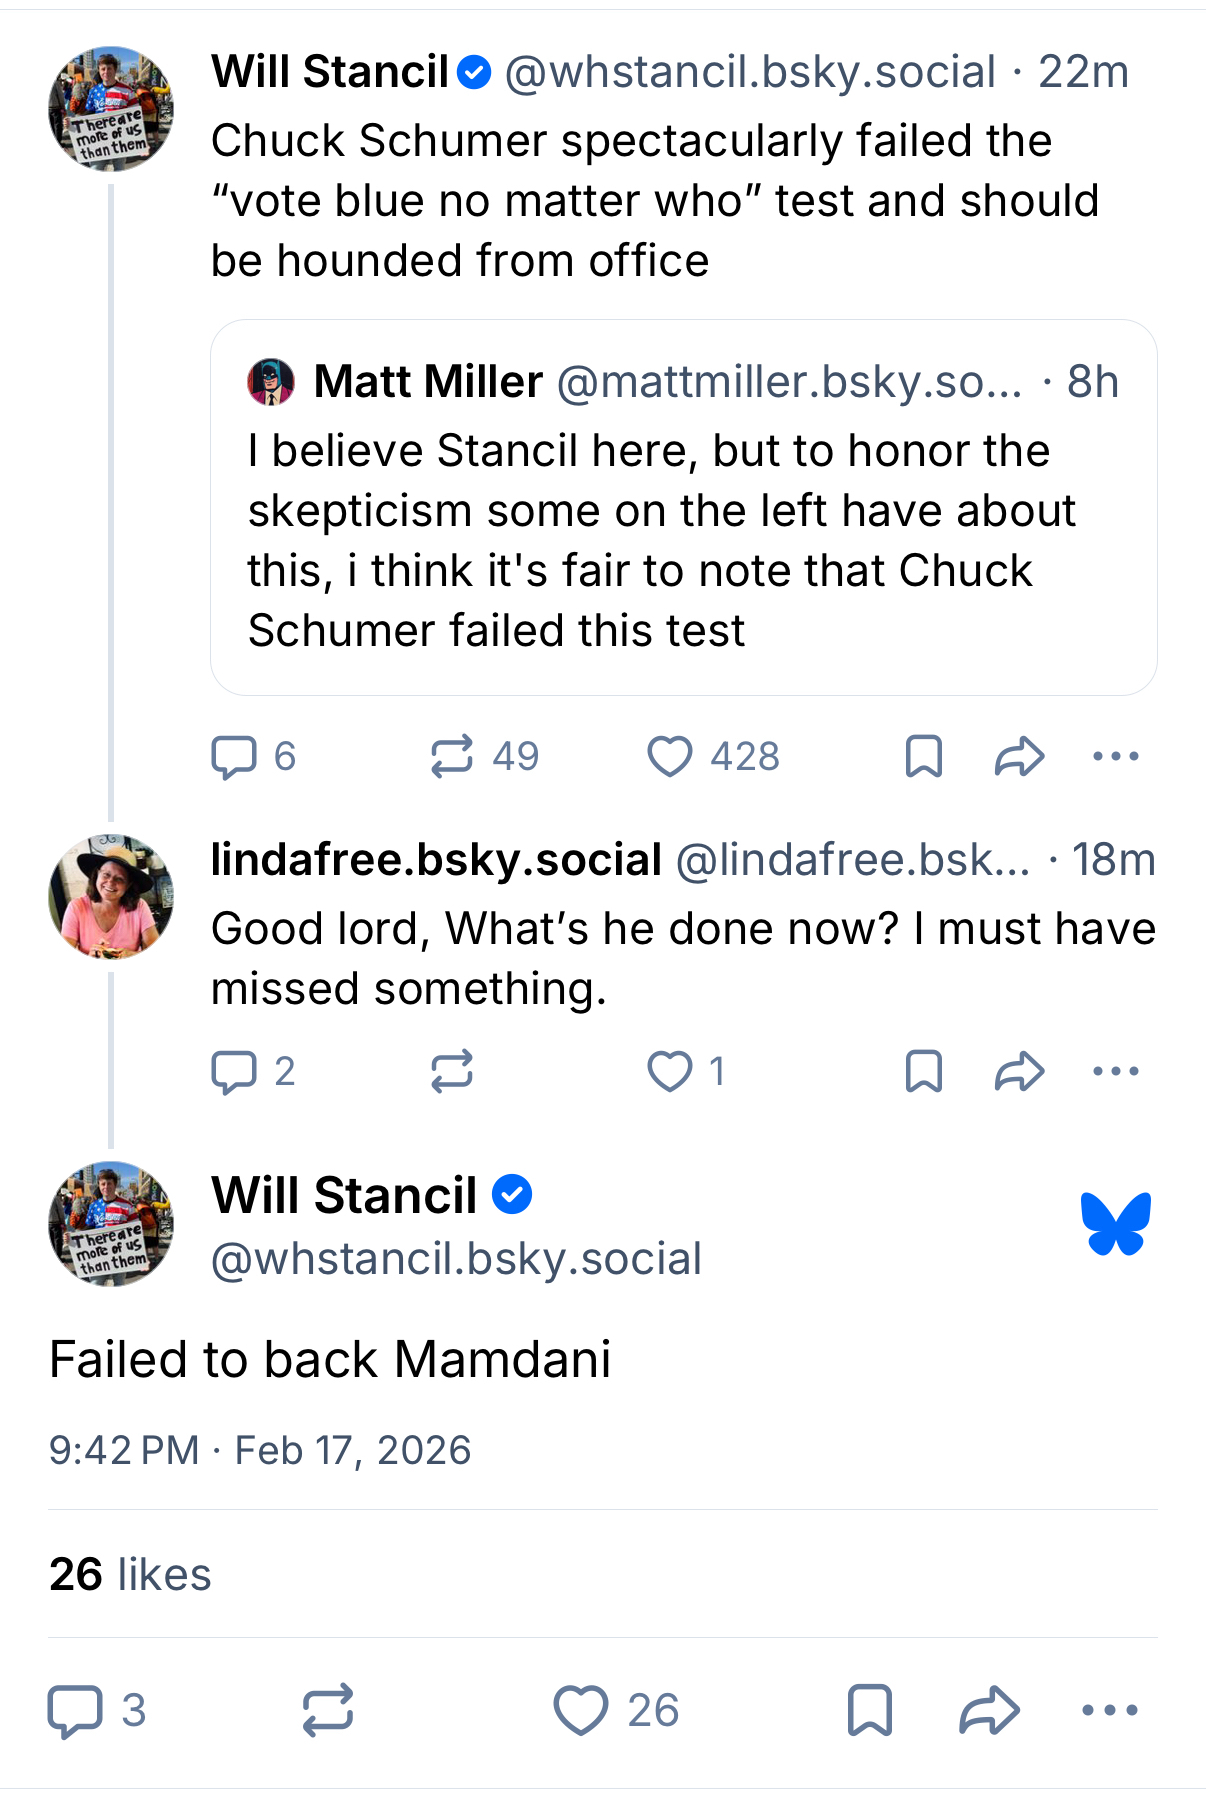This screenshot has height=1801, width=1206.
Task: Bookmark Will Stancil's top post
Action: click(x=923, y=757)
